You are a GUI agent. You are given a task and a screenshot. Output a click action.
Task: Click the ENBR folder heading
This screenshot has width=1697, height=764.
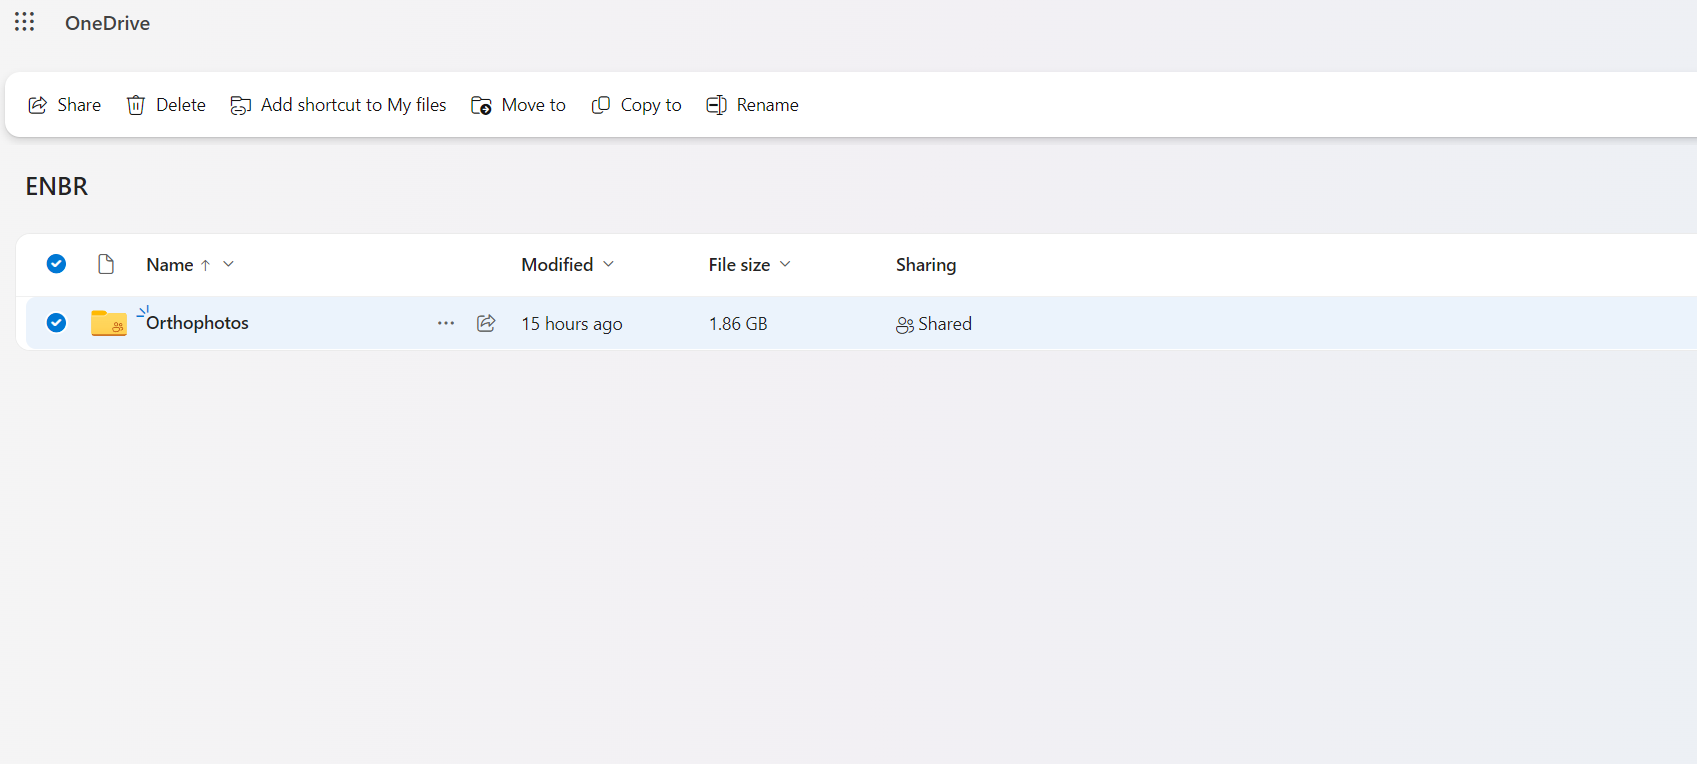pos(57,187)
